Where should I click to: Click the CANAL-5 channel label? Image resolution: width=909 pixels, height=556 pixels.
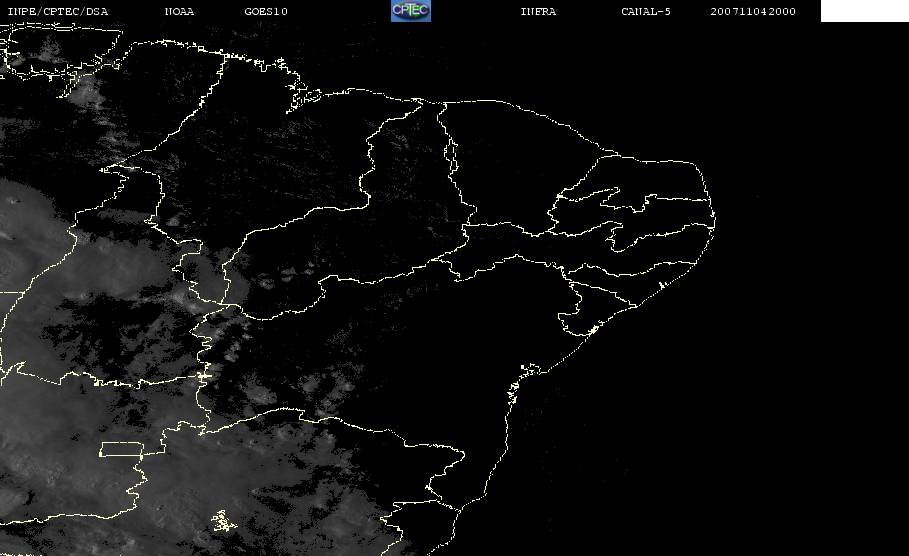(646, 12)
